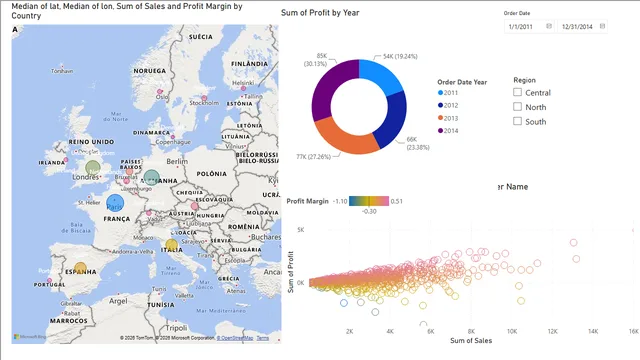This screenshot has width=640, height=360.
Task: Select the 2011 legend color marker
Action: click(x=440, y=93)
